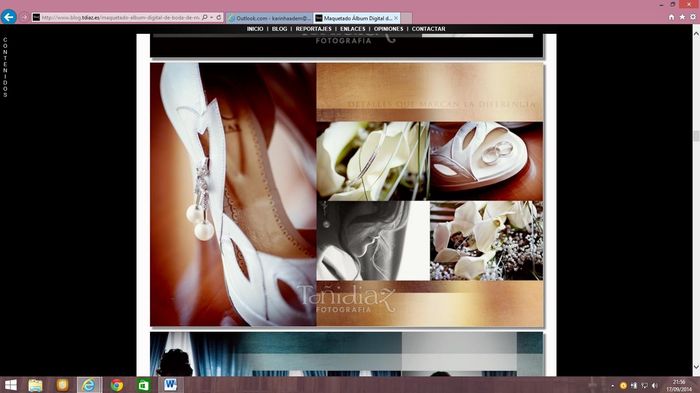Open the Tools gear icon
This screenshot has width=700, height=393.
point(693,17)
